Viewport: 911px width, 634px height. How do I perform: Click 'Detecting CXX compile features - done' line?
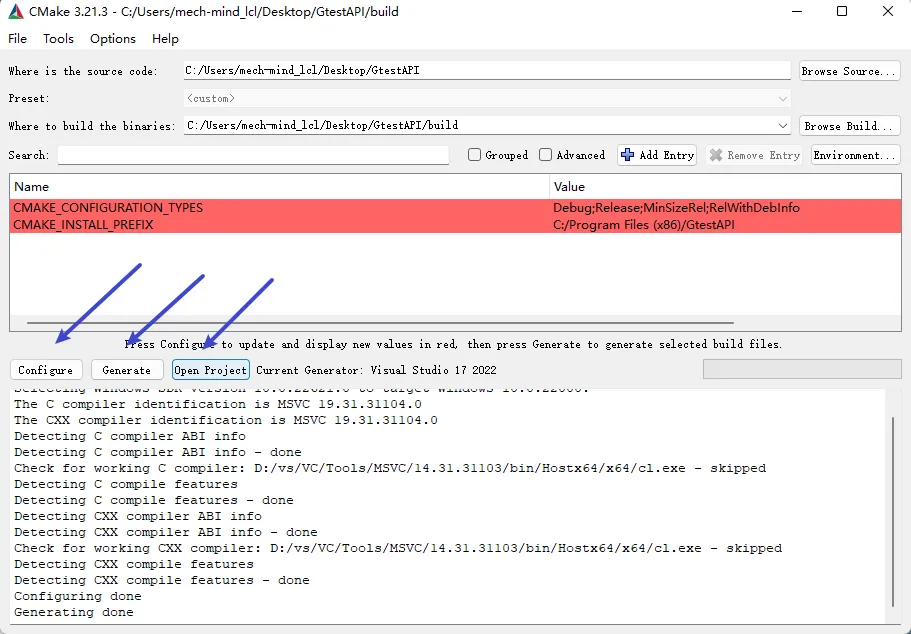pyautogui.click(x=162, y=580)
